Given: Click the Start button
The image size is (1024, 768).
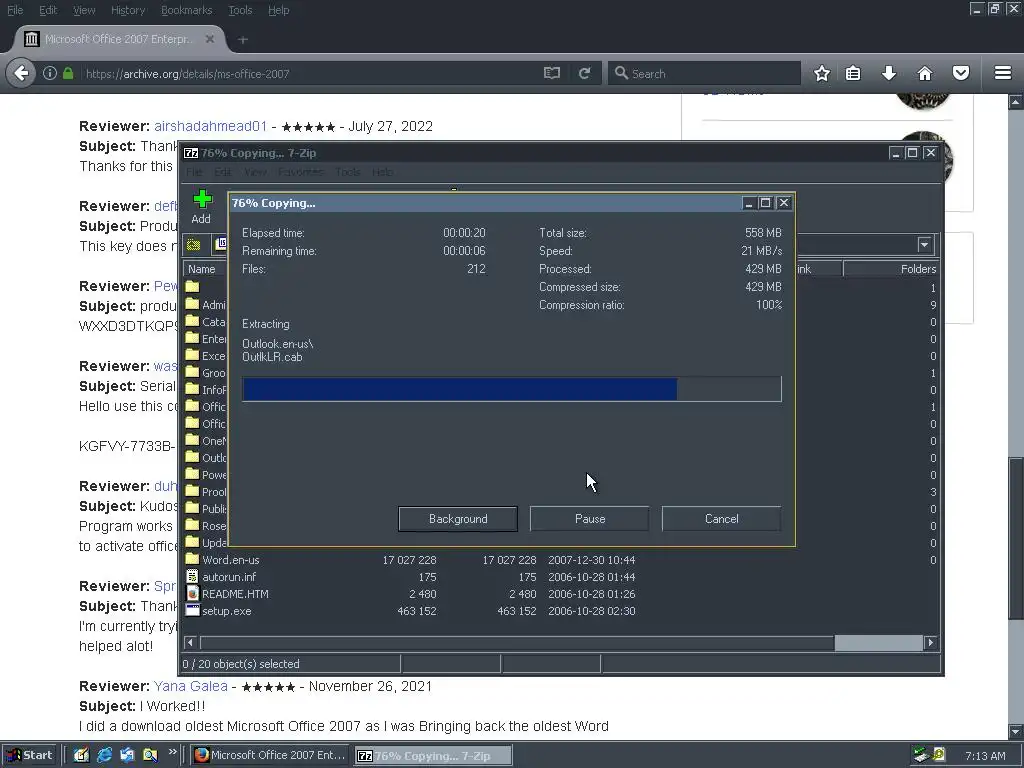Looking at the screenshot, I should tap(30, 755).
